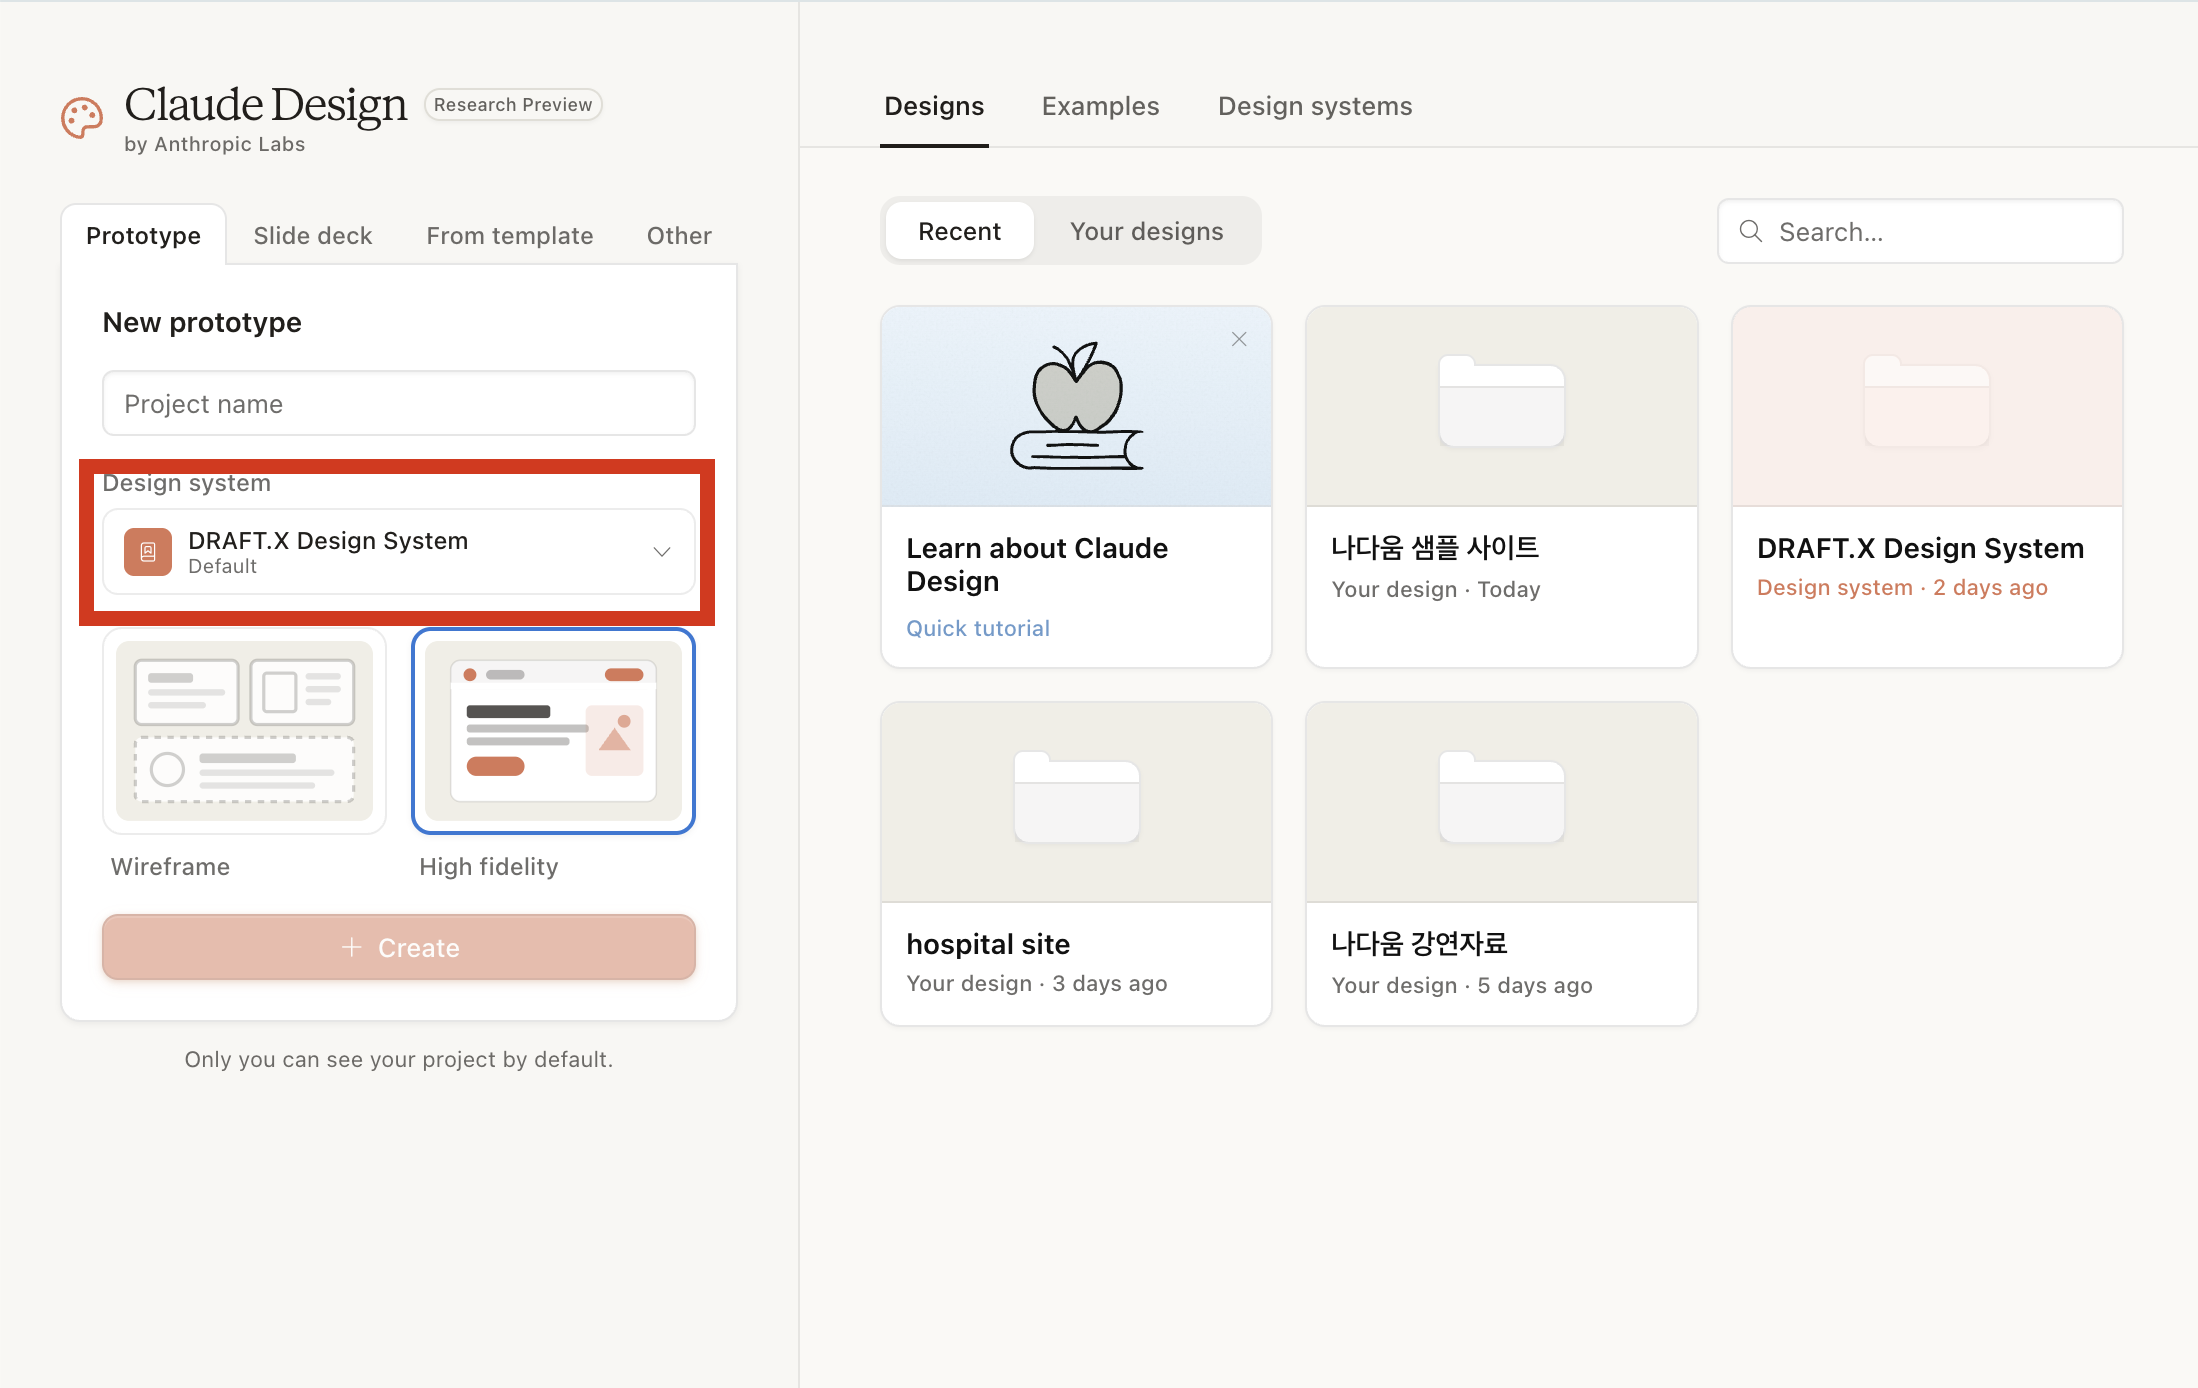This screenshot has width=2198, height=1388.
Task: Switch to the Other tab
Action: click(x=679, y=235)
